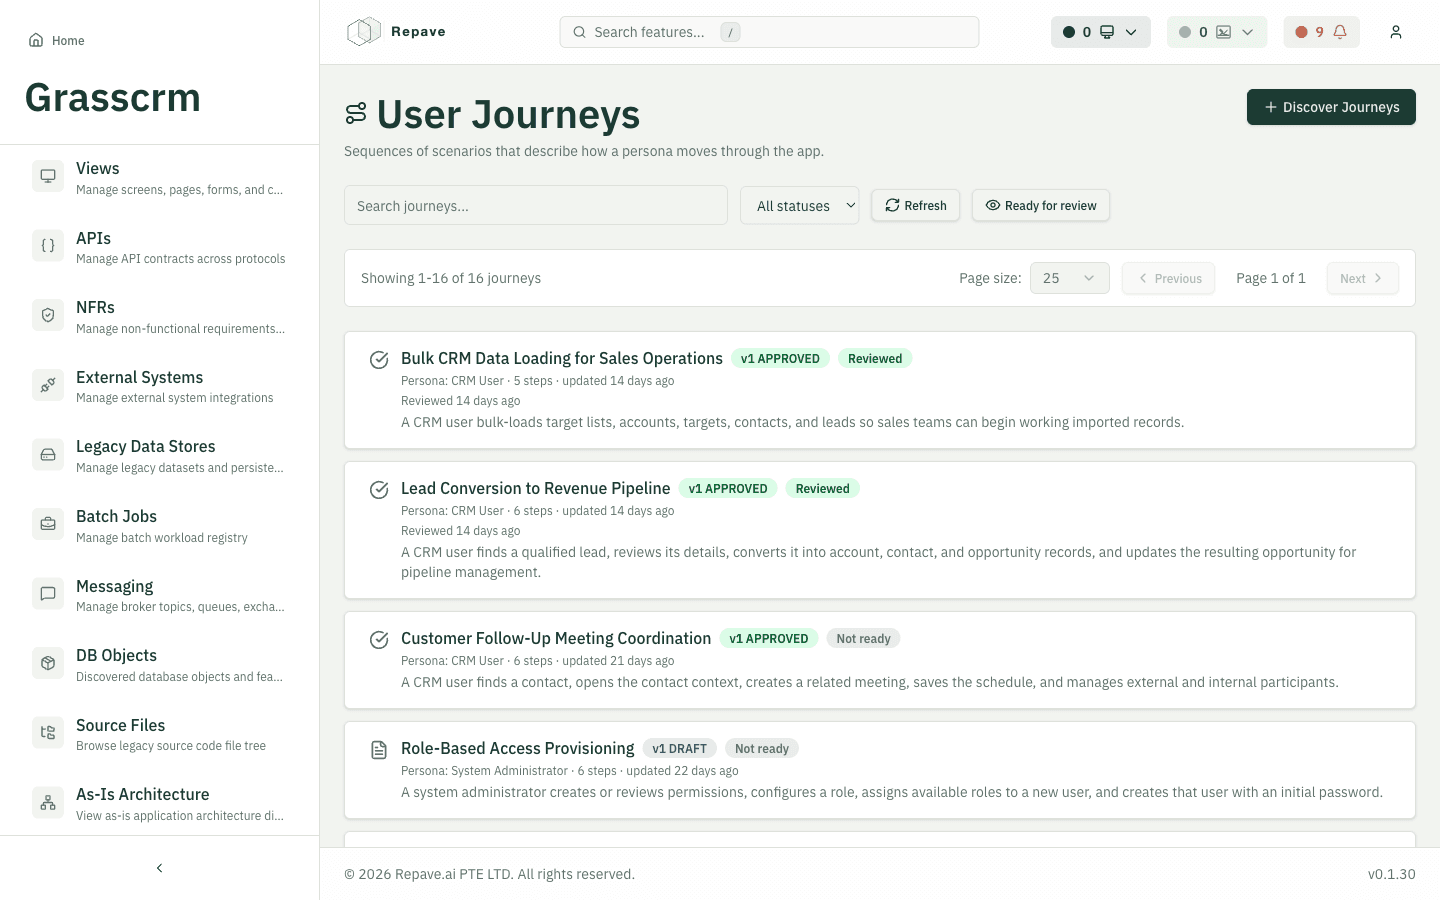Viewport: 1440px width, 900px height.
Task: Click the draft document icon for Role-Based Access Provisioning
Action: 379,750
